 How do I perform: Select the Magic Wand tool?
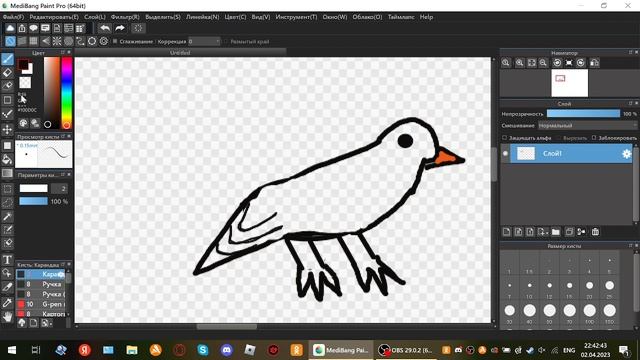point(7,216)
